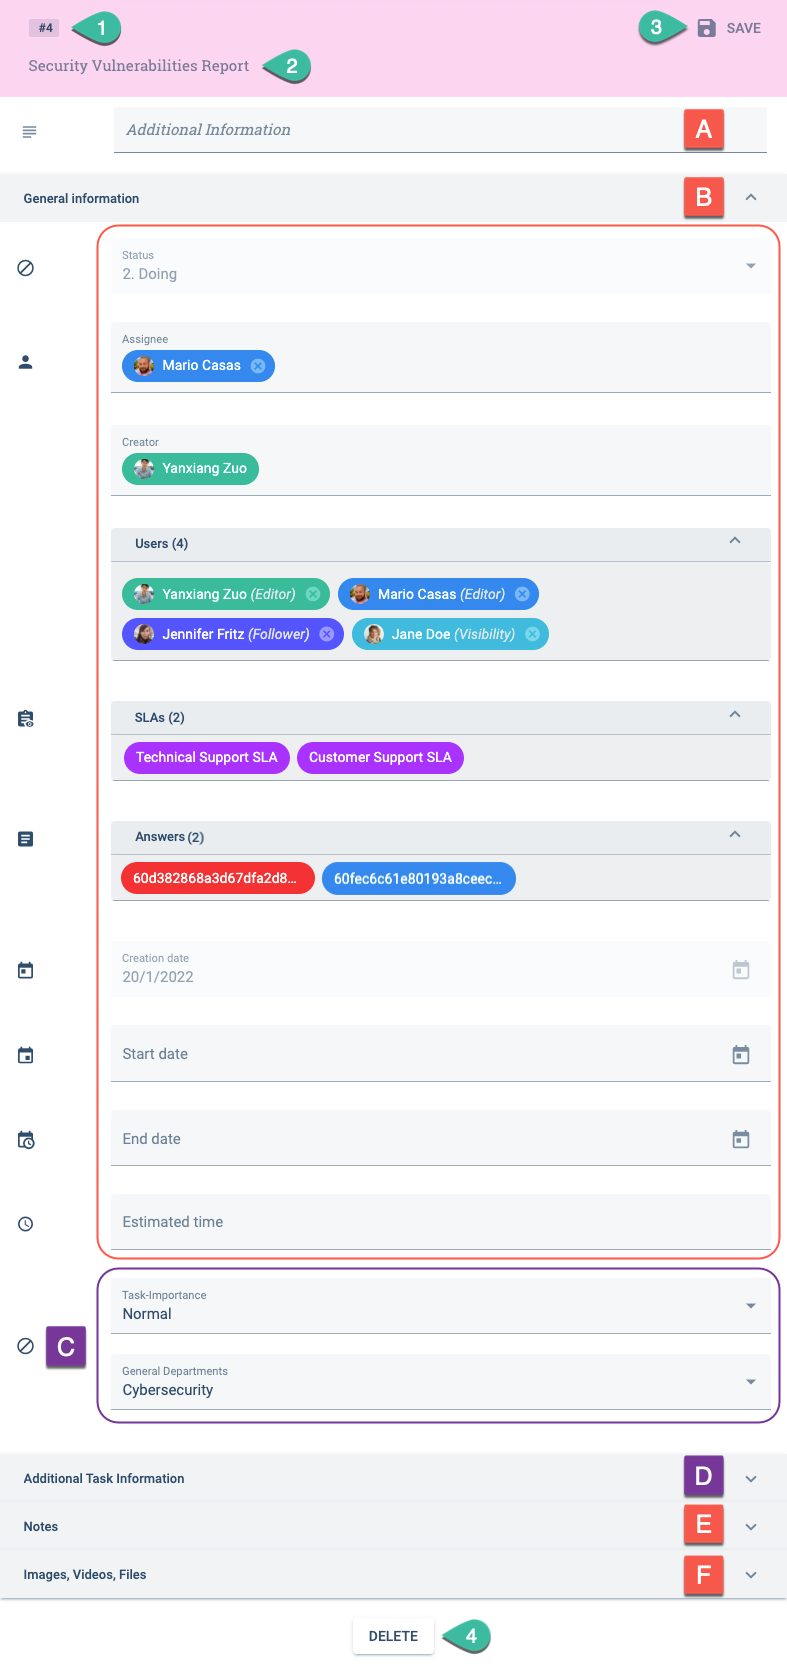
Task: Click the Status circle-slash sidebar icon
Action: 26,267
